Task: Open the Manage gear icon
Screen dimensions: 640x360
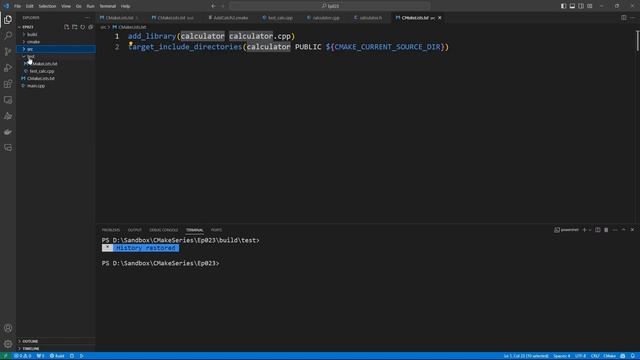Action: coord(8,344)
